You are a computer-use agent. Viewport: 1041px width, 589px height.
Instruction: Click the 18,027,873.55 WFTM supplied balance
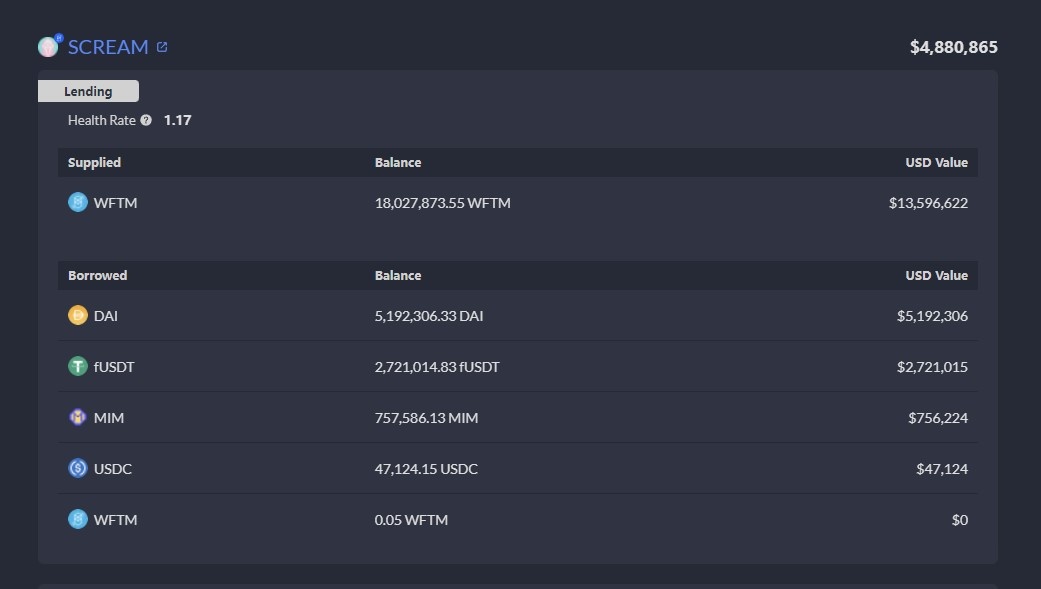pyautogui.click(x=442, y=203)
